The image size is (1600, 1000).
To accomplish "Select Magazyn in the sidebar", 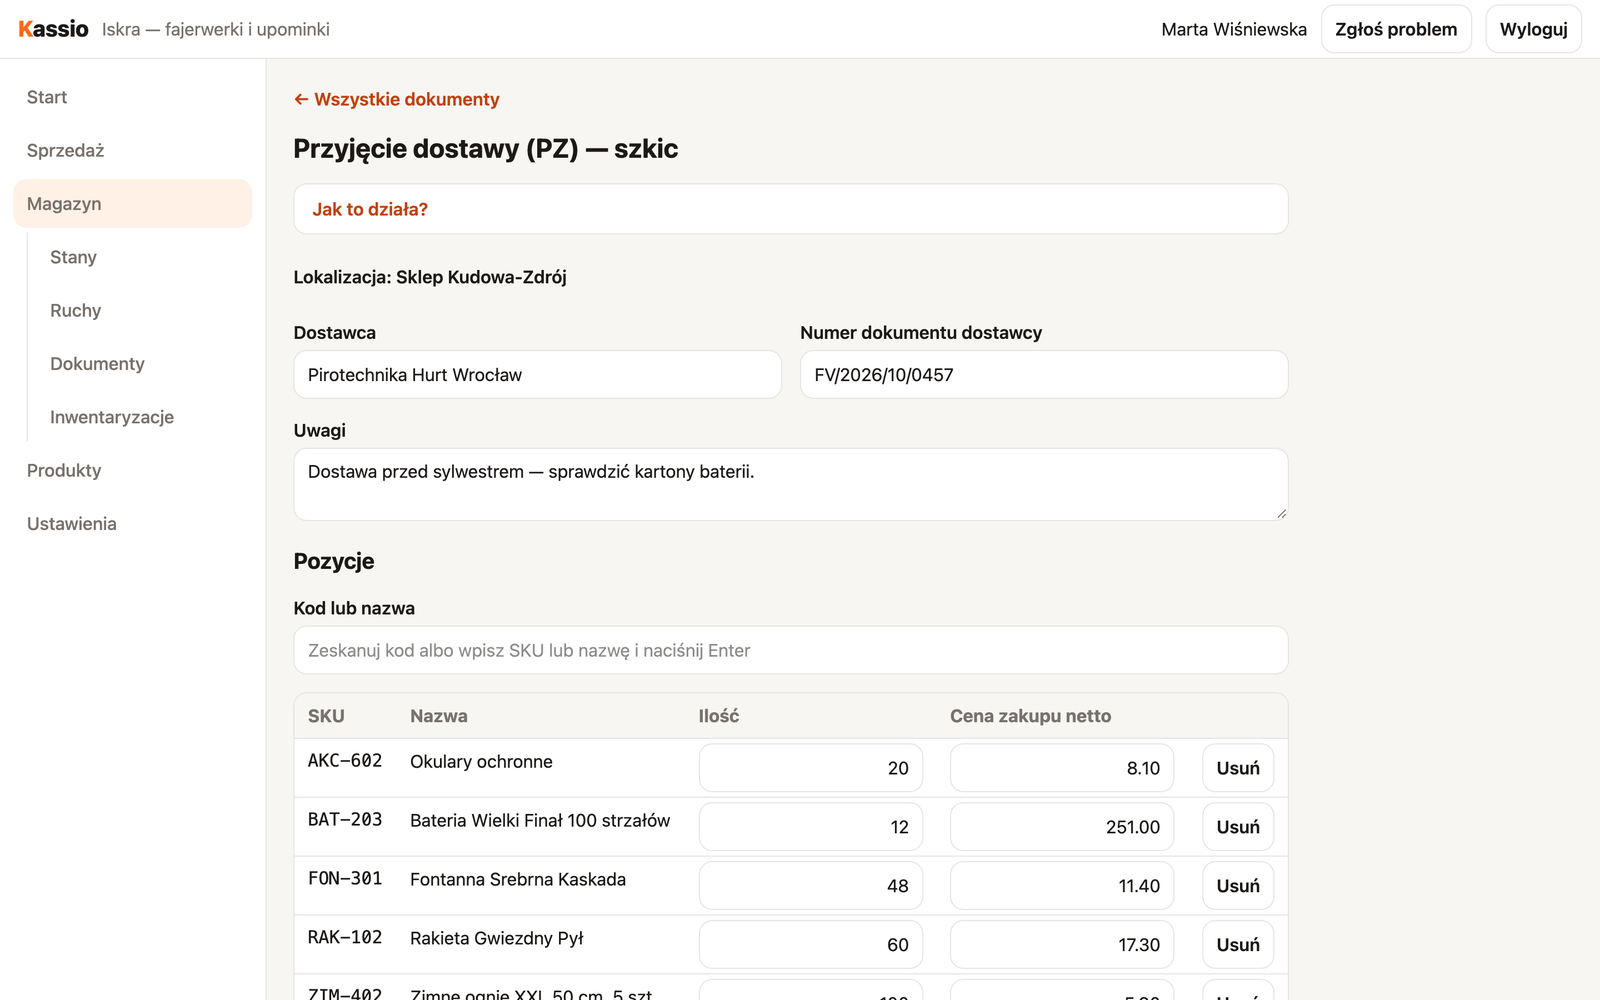I will pos(132,203).
